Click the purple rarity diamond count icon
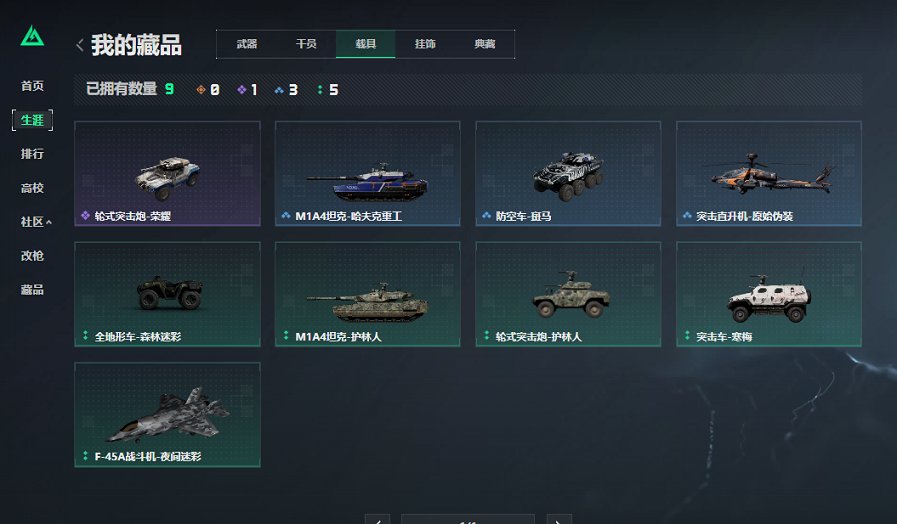 [x=241, y=89]
